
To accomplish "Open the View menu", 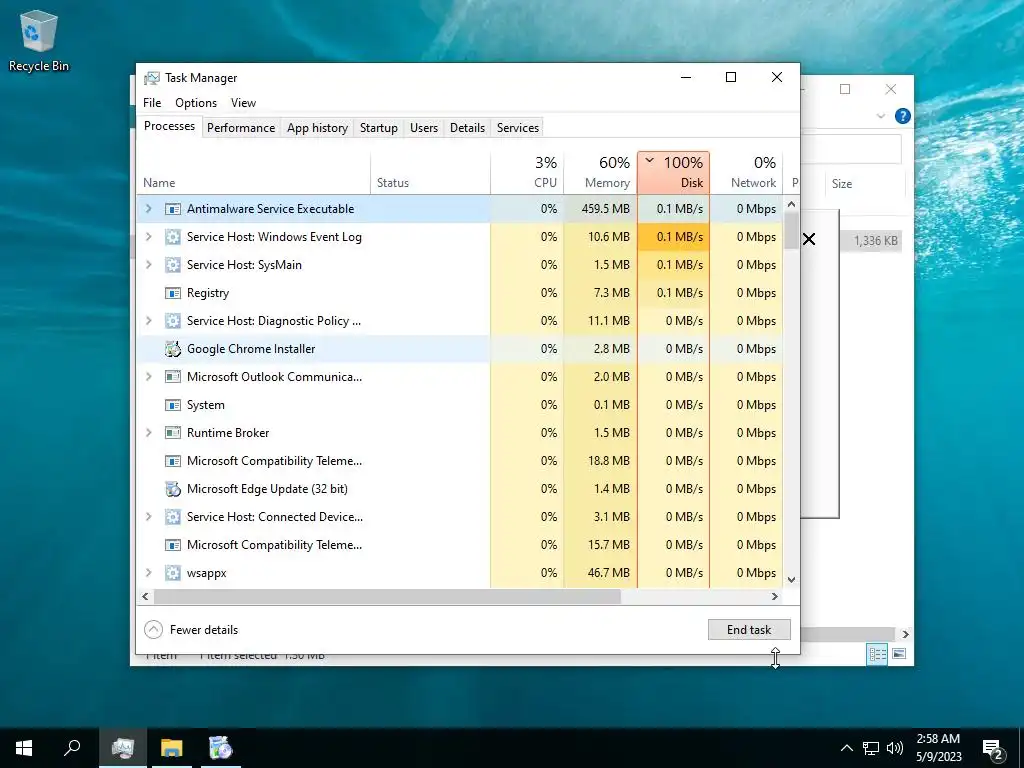I will coord(243,103).
